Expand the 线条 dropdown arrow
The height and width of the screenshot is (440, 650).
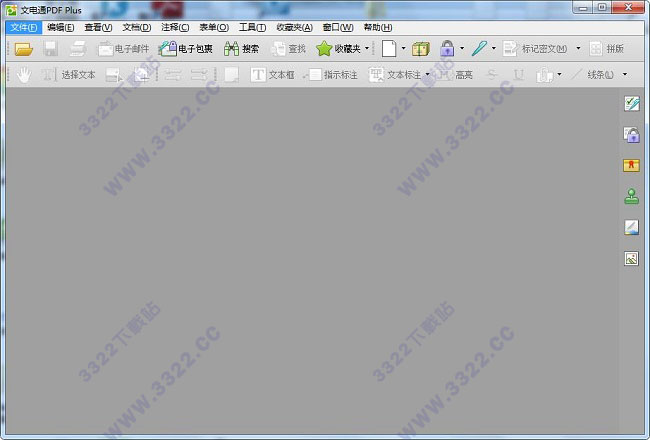point(625,75)
